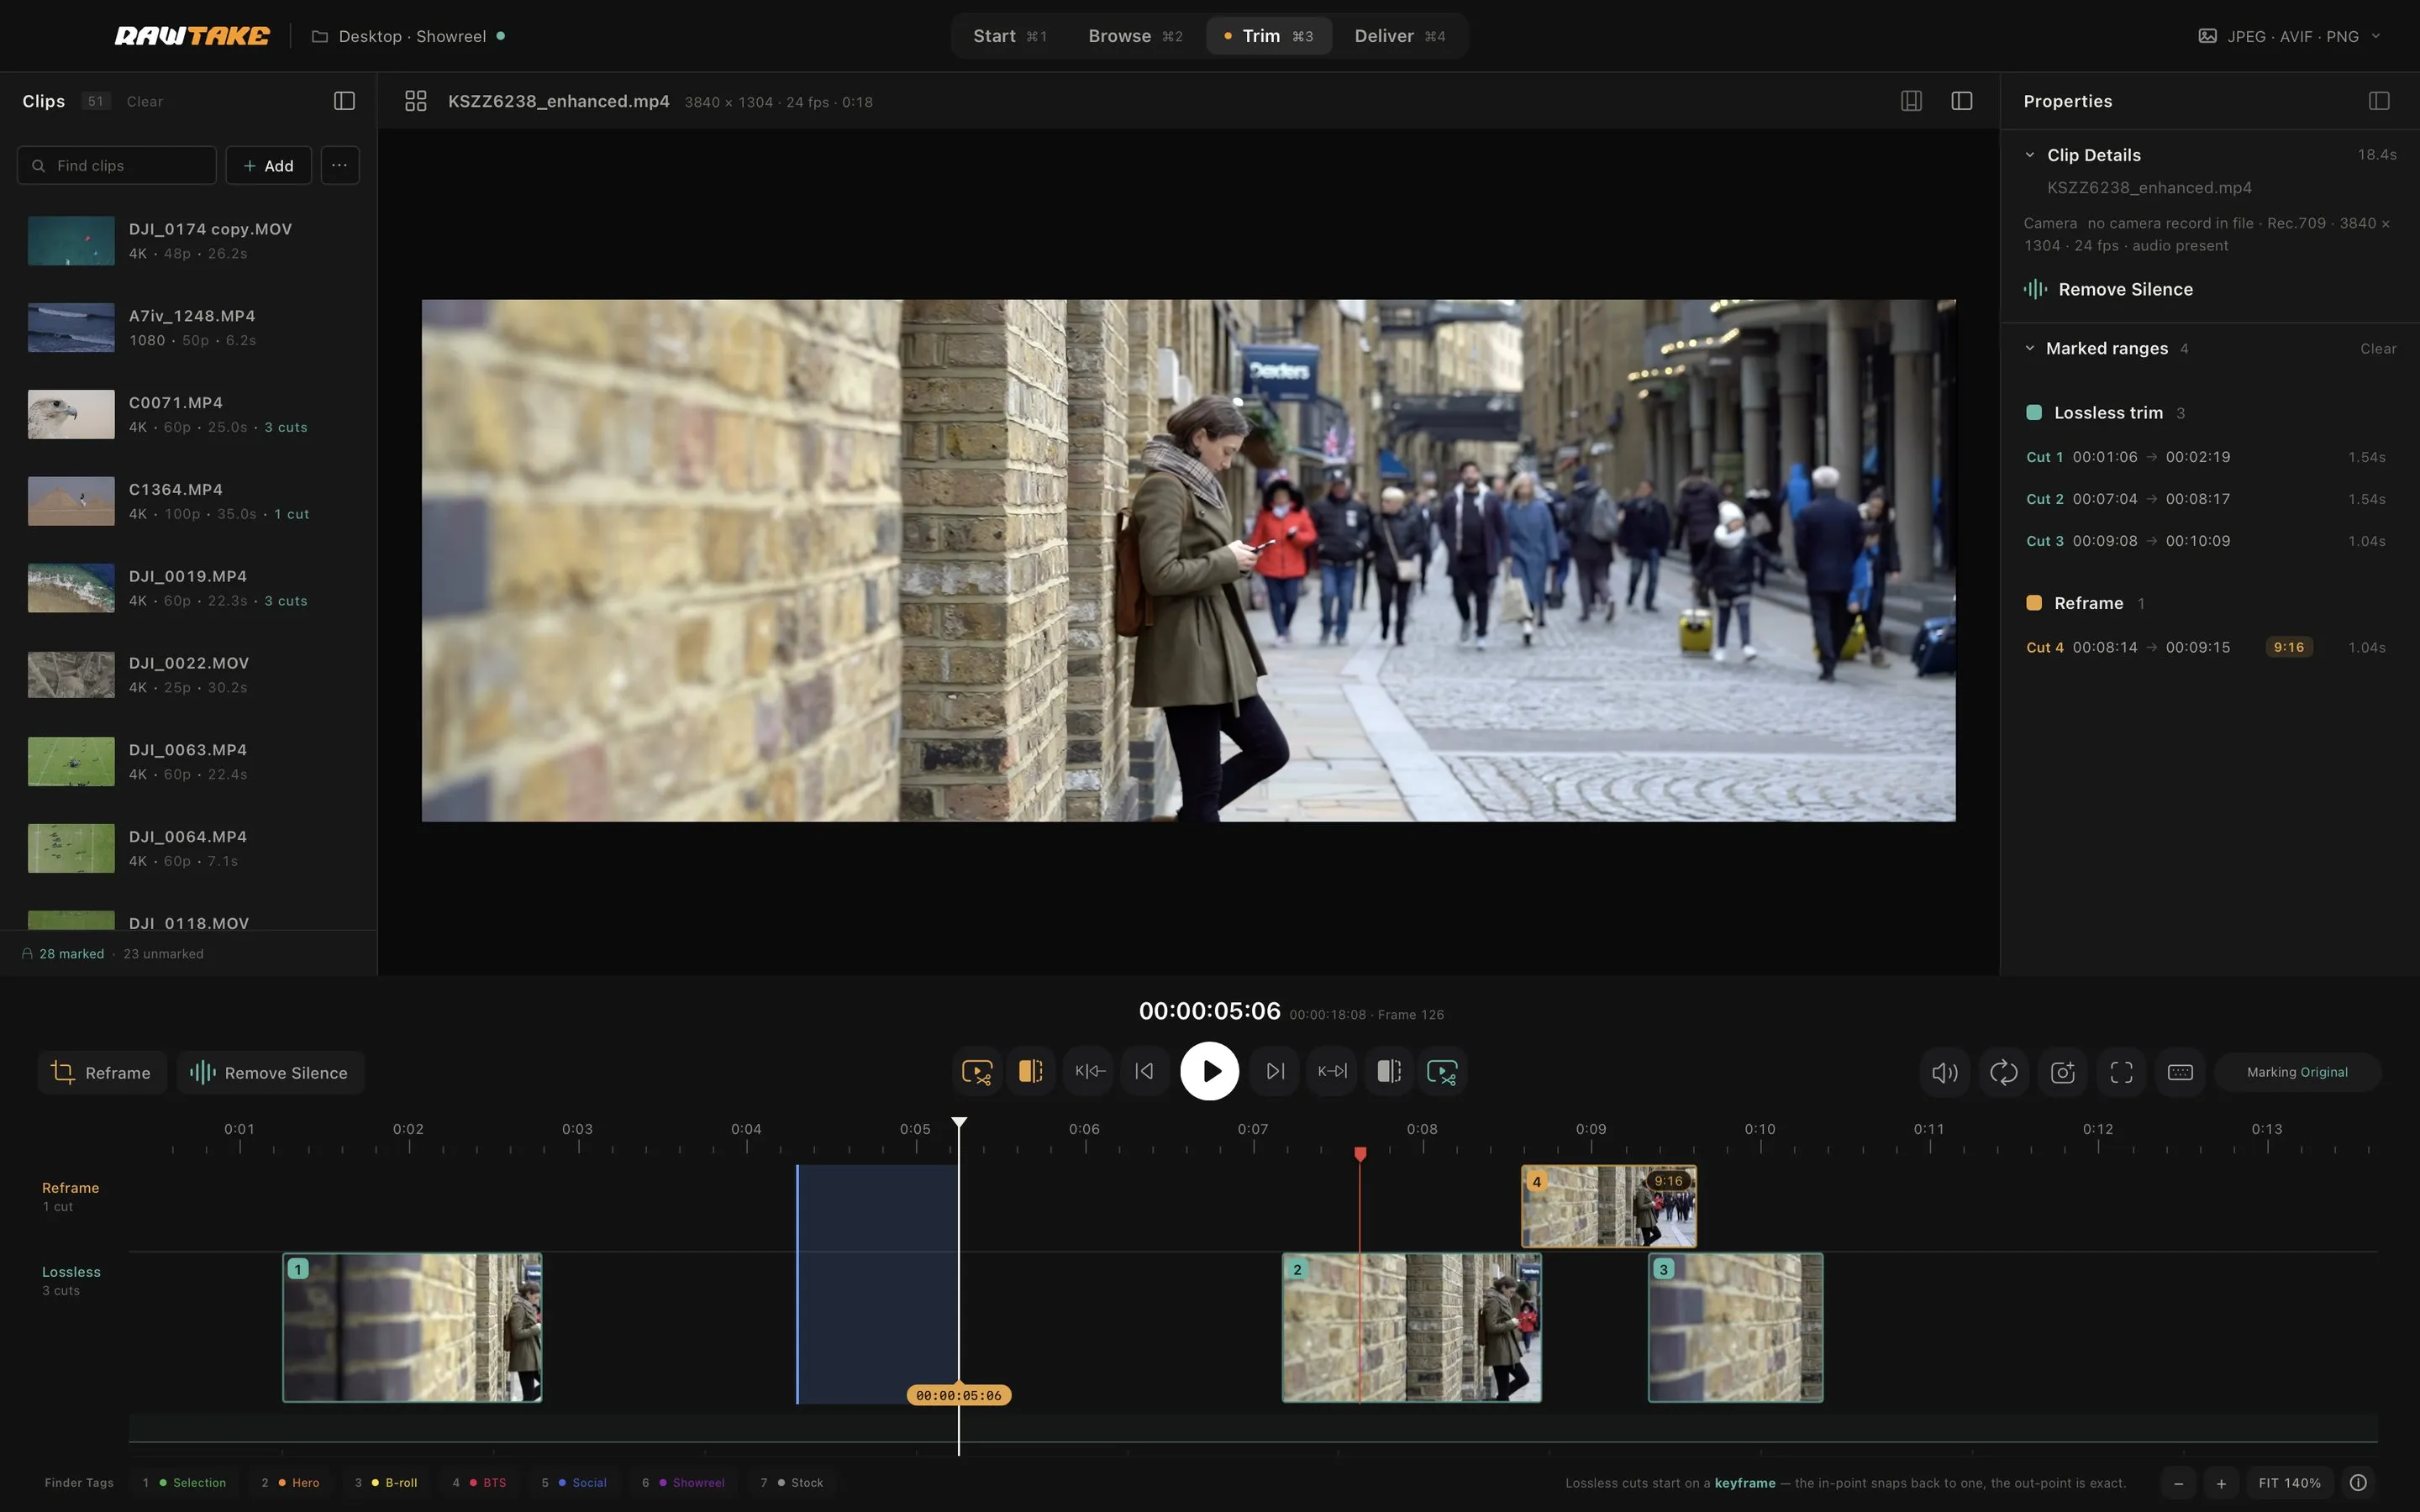Viewport: 2420px width, 1512px height.
Task: Toggle loop playback
Action: coord(2004,1073)
